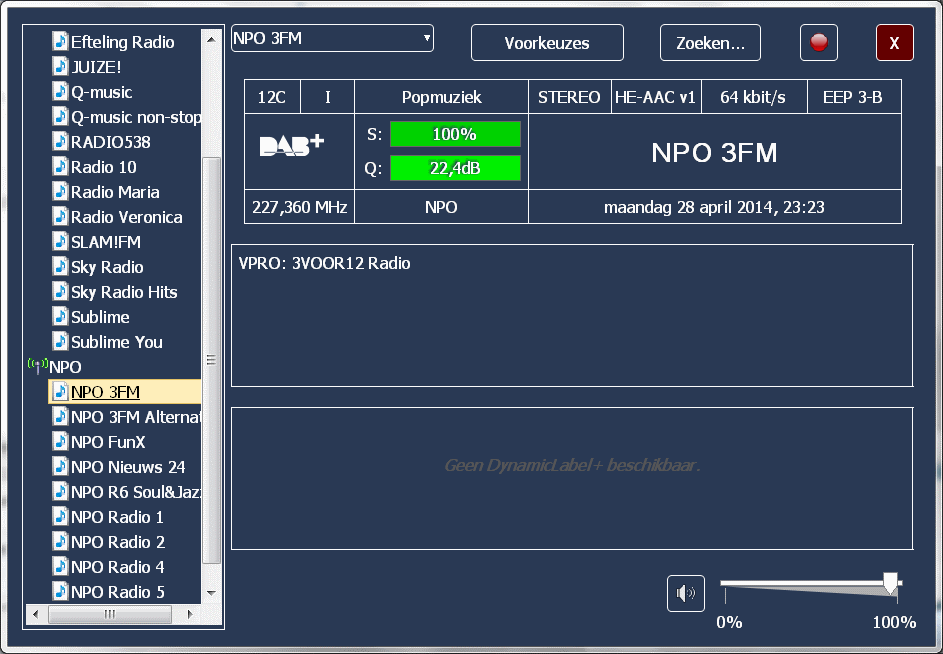Select Sublime station in the list
Image resolution: width=943 pixels, height=654 pixels.
[x=100, y=317]
